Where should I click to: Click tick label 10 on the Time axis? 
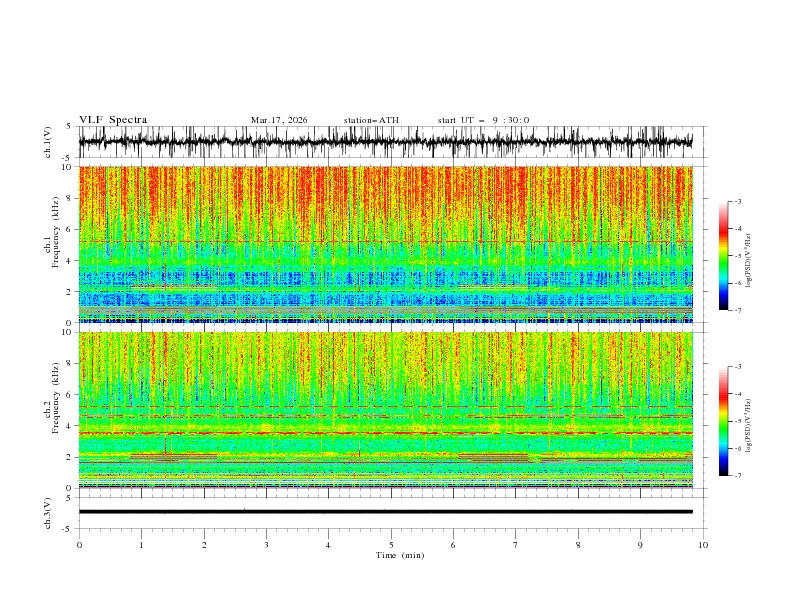pyautogui.click(x=703, y=545)
